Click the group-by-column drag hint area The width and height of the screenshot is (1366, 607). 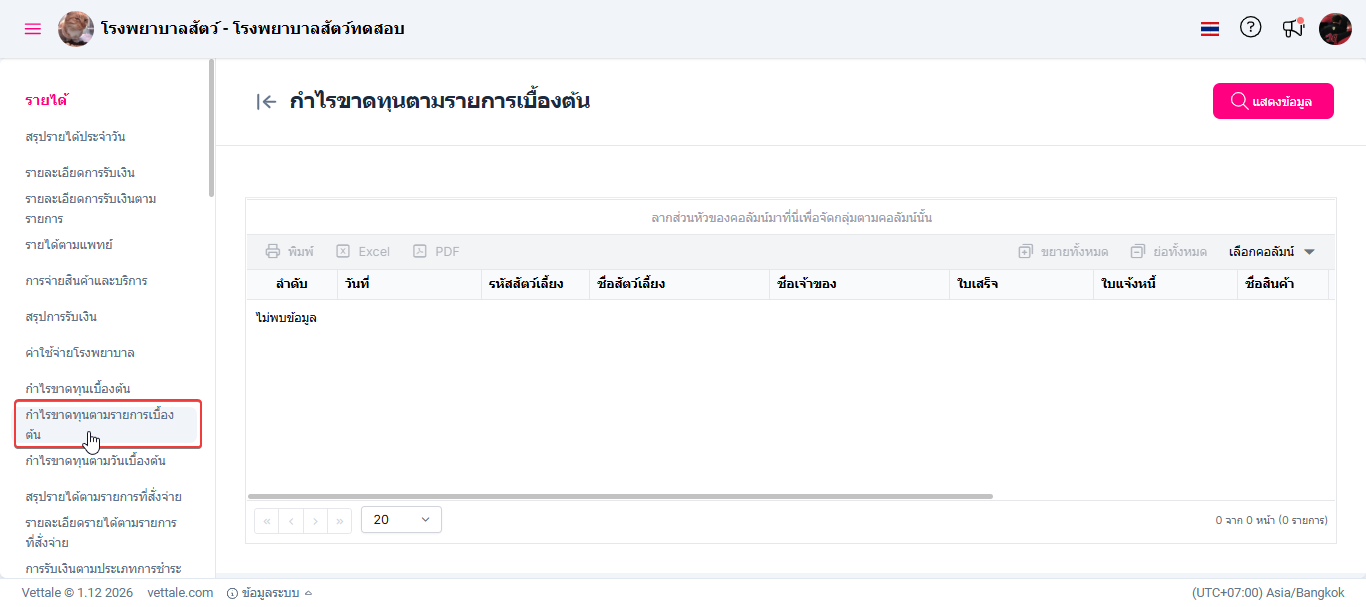point(791,218)
